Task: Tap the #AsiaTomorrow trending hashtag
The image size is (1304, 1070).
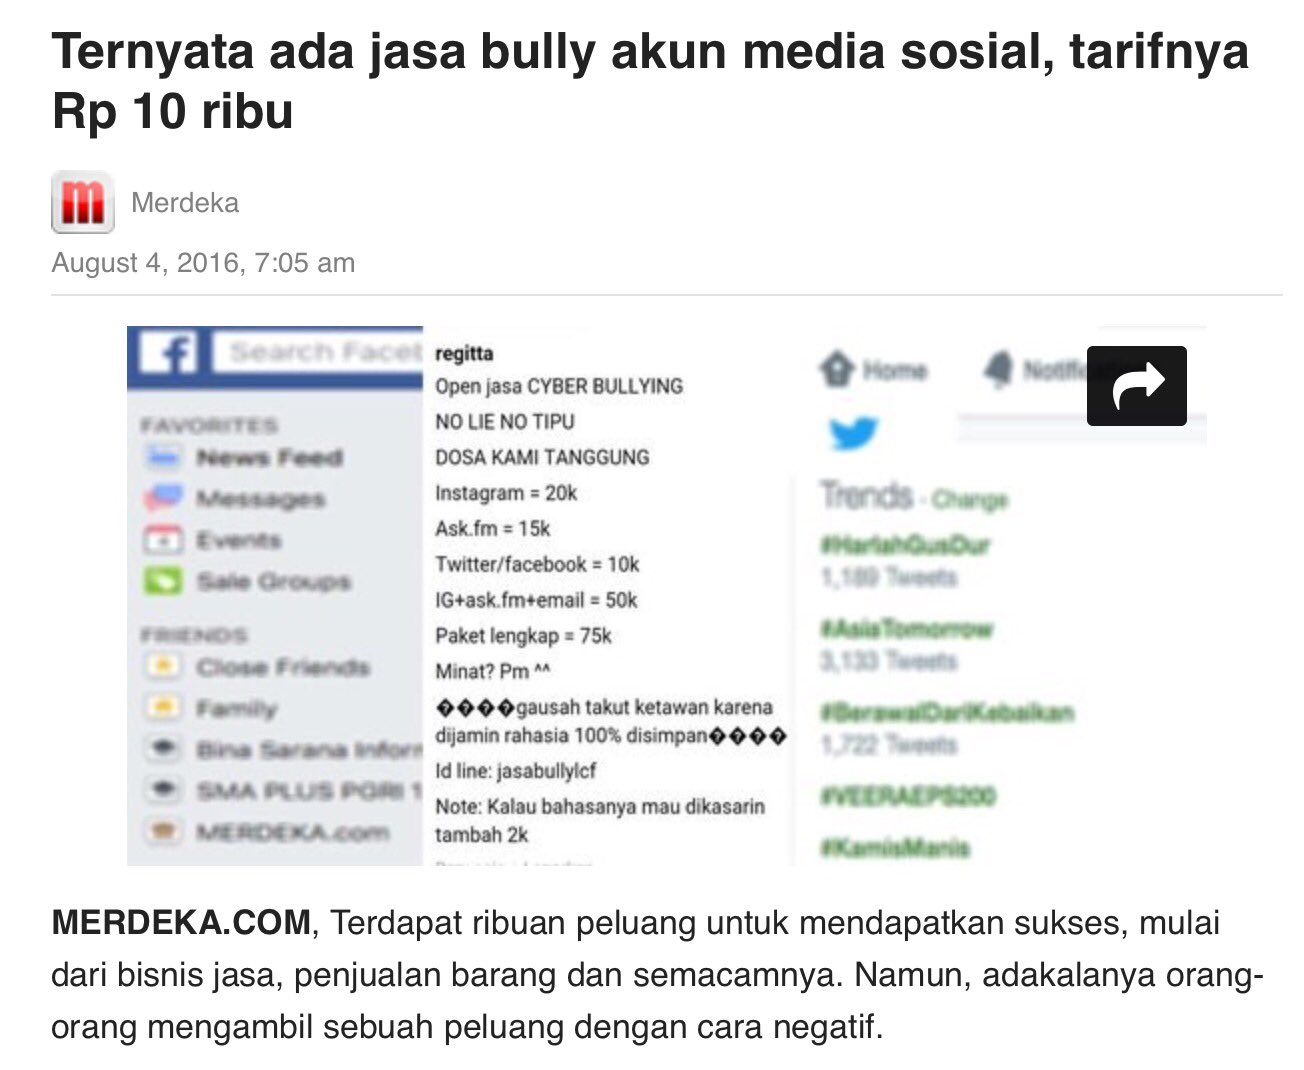Action: tap(906, 629)
